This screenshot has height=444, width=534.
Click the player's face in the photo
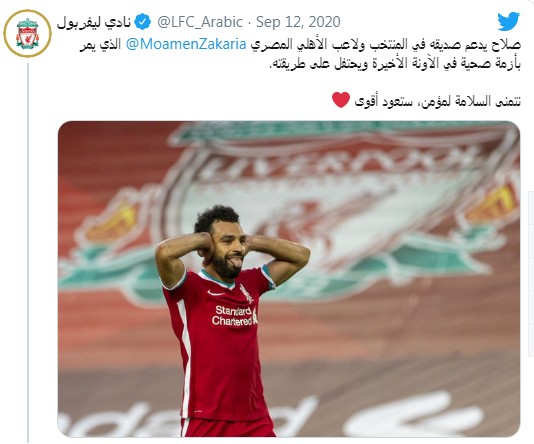[x=226, y=249]
